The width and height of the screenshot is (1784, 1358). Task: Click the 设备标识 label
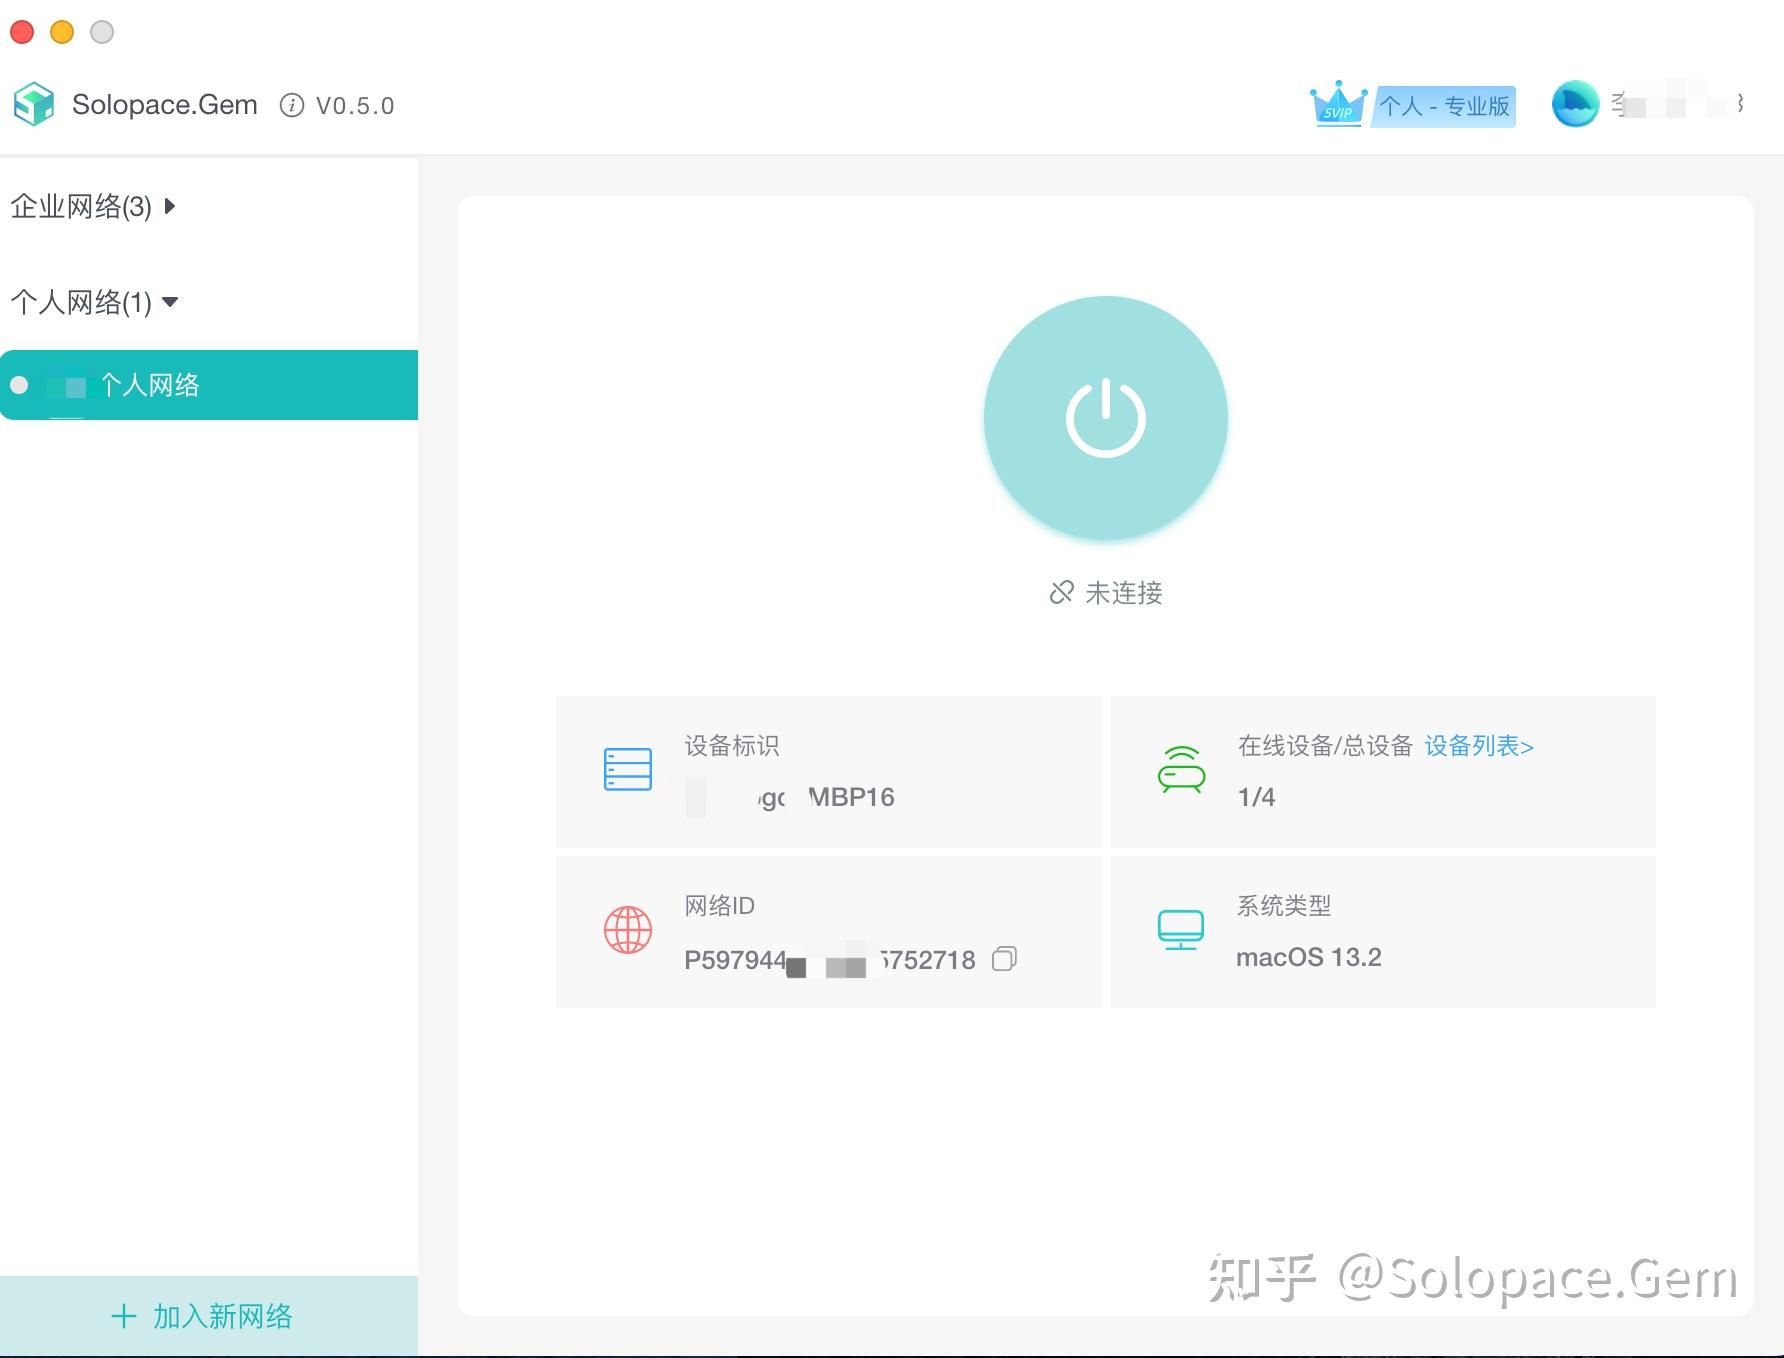(x=732, y=746)
